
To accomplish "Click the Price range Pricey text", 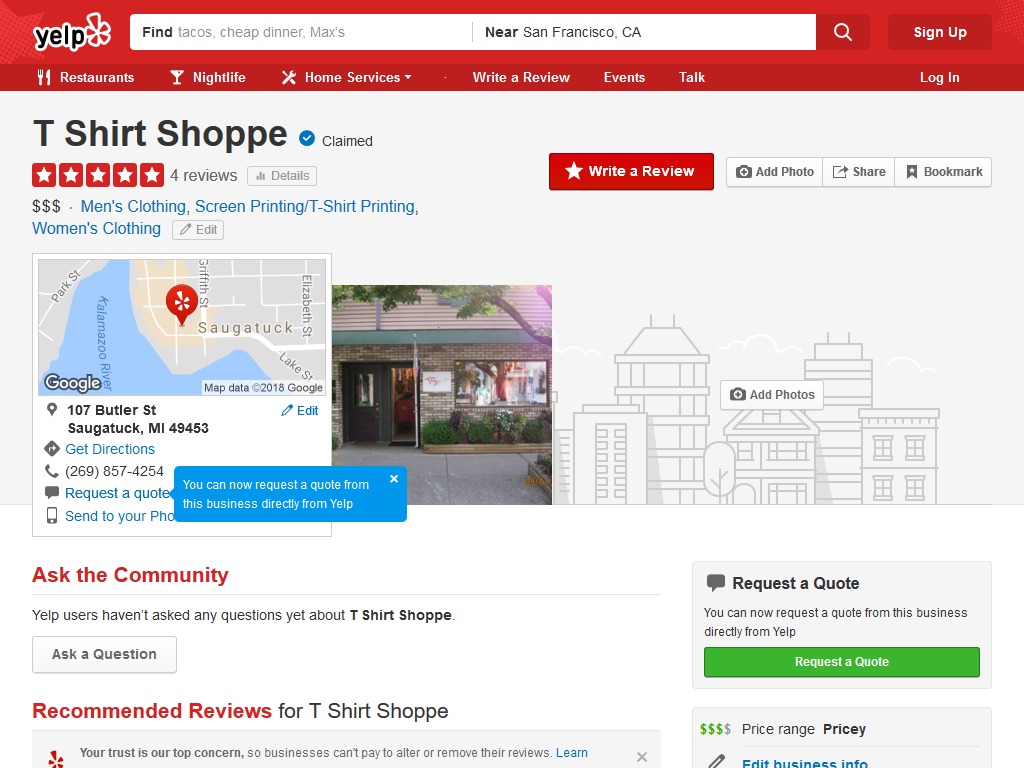I will coord(804,729).
